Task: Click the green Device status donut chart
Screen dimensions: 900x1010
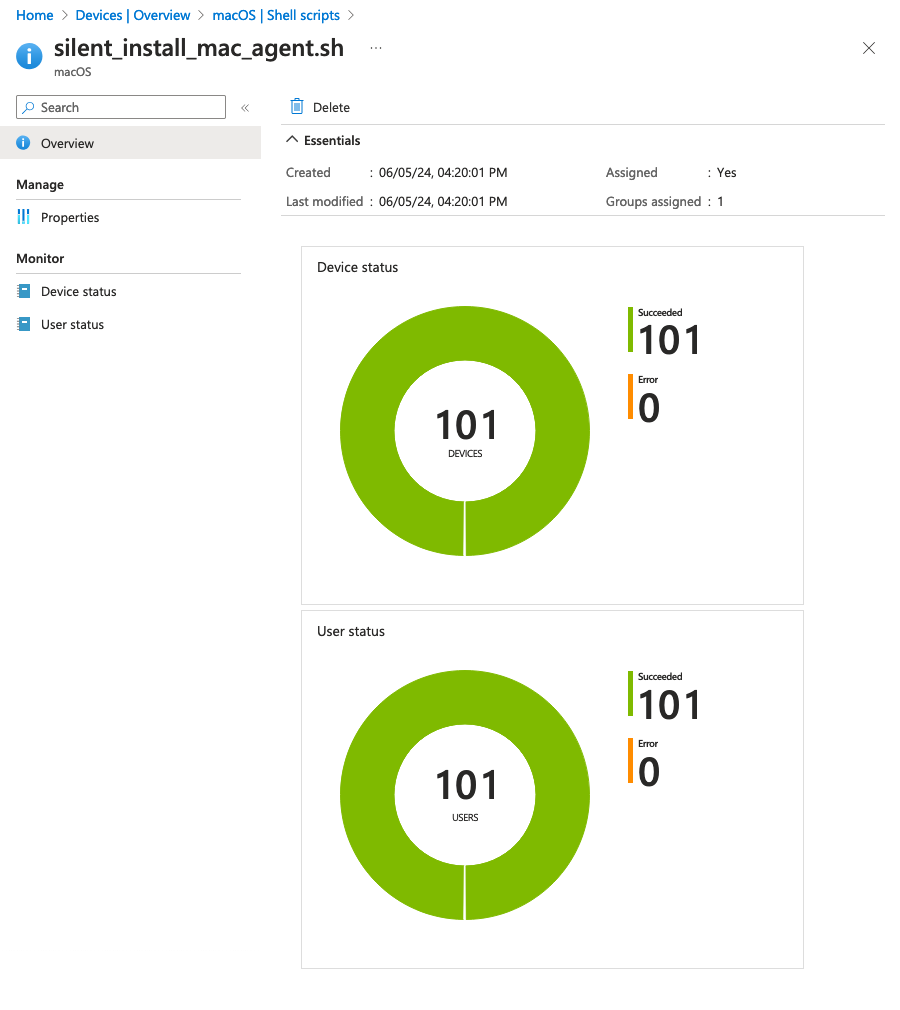Action: click(x=365, y=430)
